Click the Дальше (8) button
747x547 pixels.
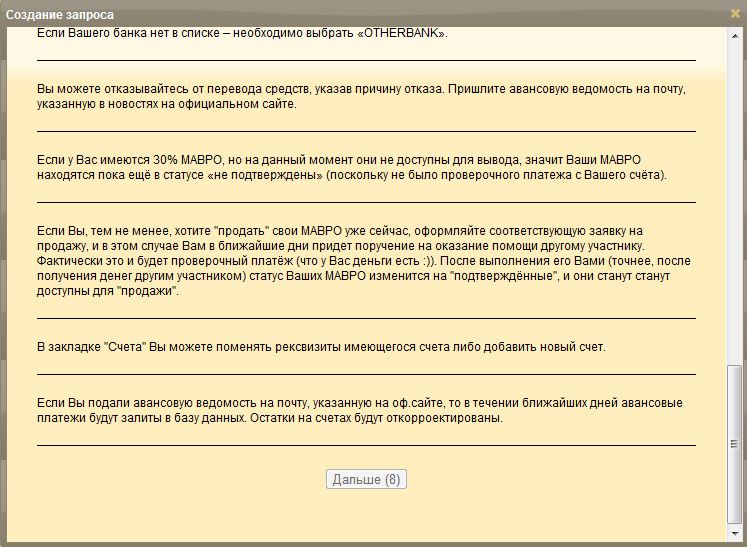click(366, 479)
